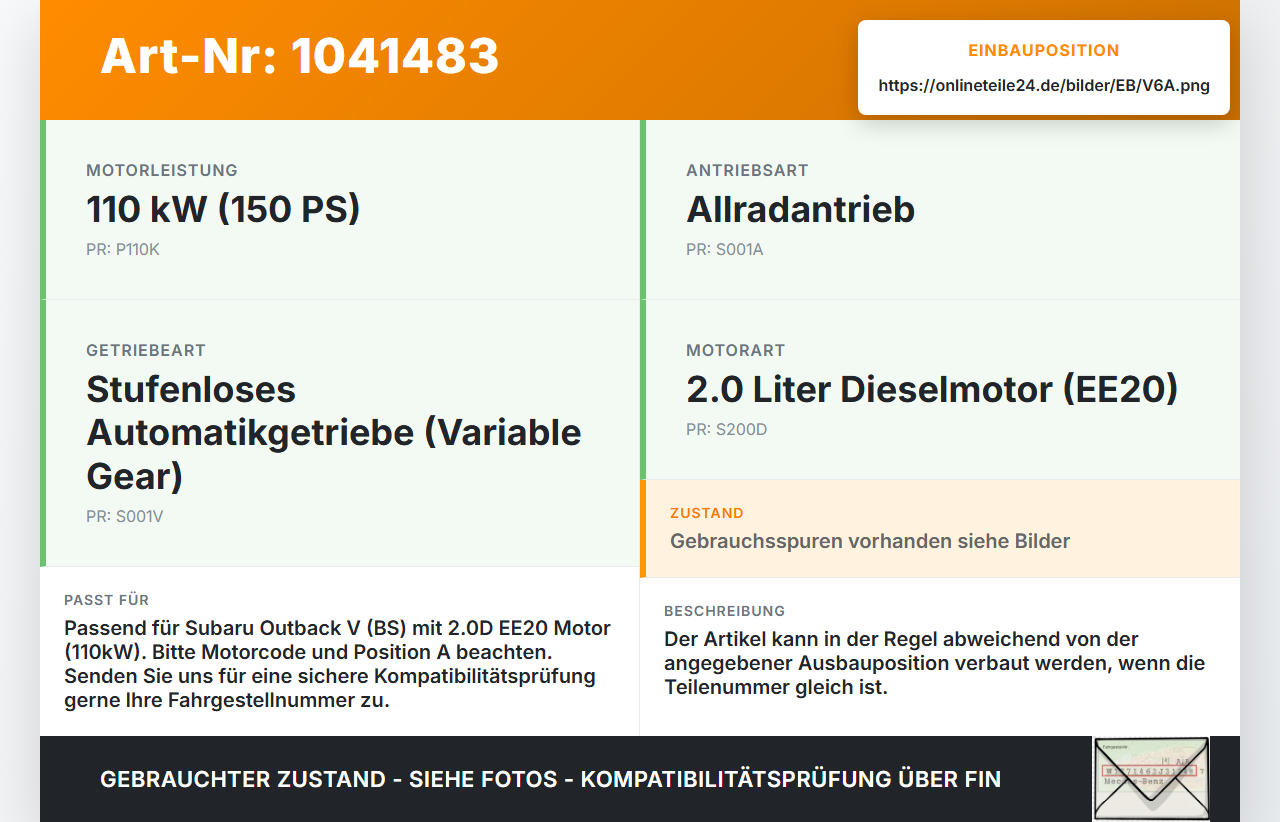The width and height of the screenshot is (1280, 822).
Task: Click the MOTORLEISTUNG label
Action: click(162, 171)
